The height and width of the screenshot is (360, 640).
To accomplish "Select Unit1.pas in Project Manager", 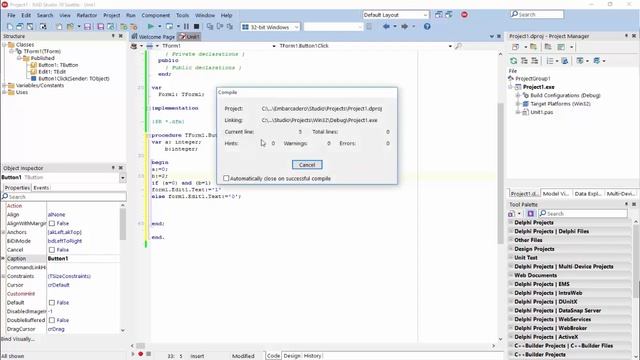I will (542, 112).
